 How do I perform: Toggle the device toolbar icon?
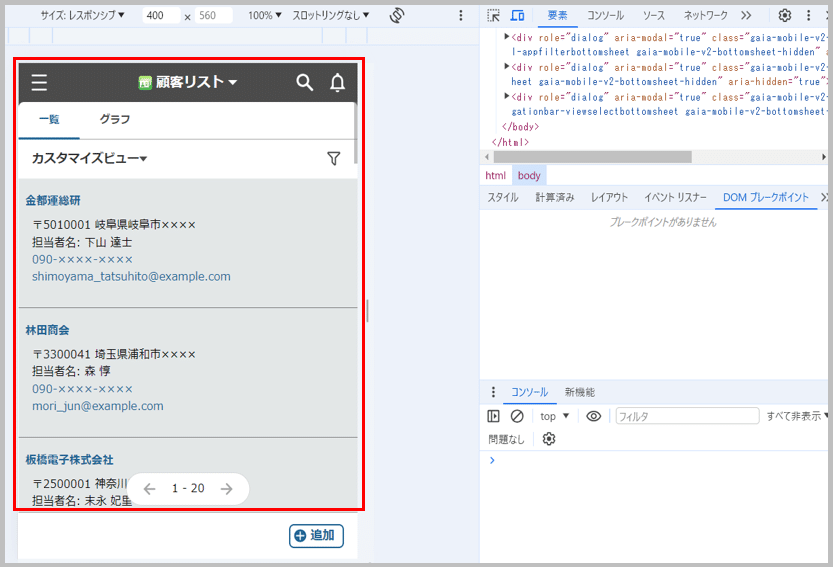coord(517,15)
